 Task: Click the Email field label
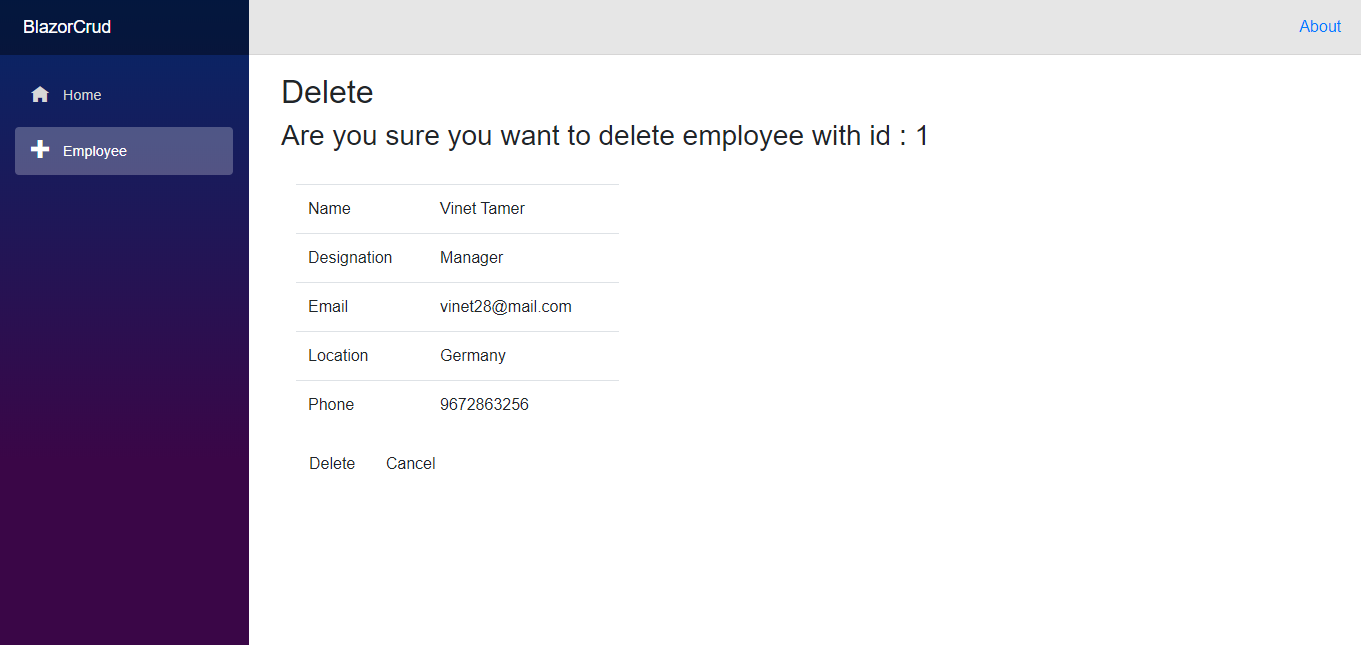tap(328, 307)
